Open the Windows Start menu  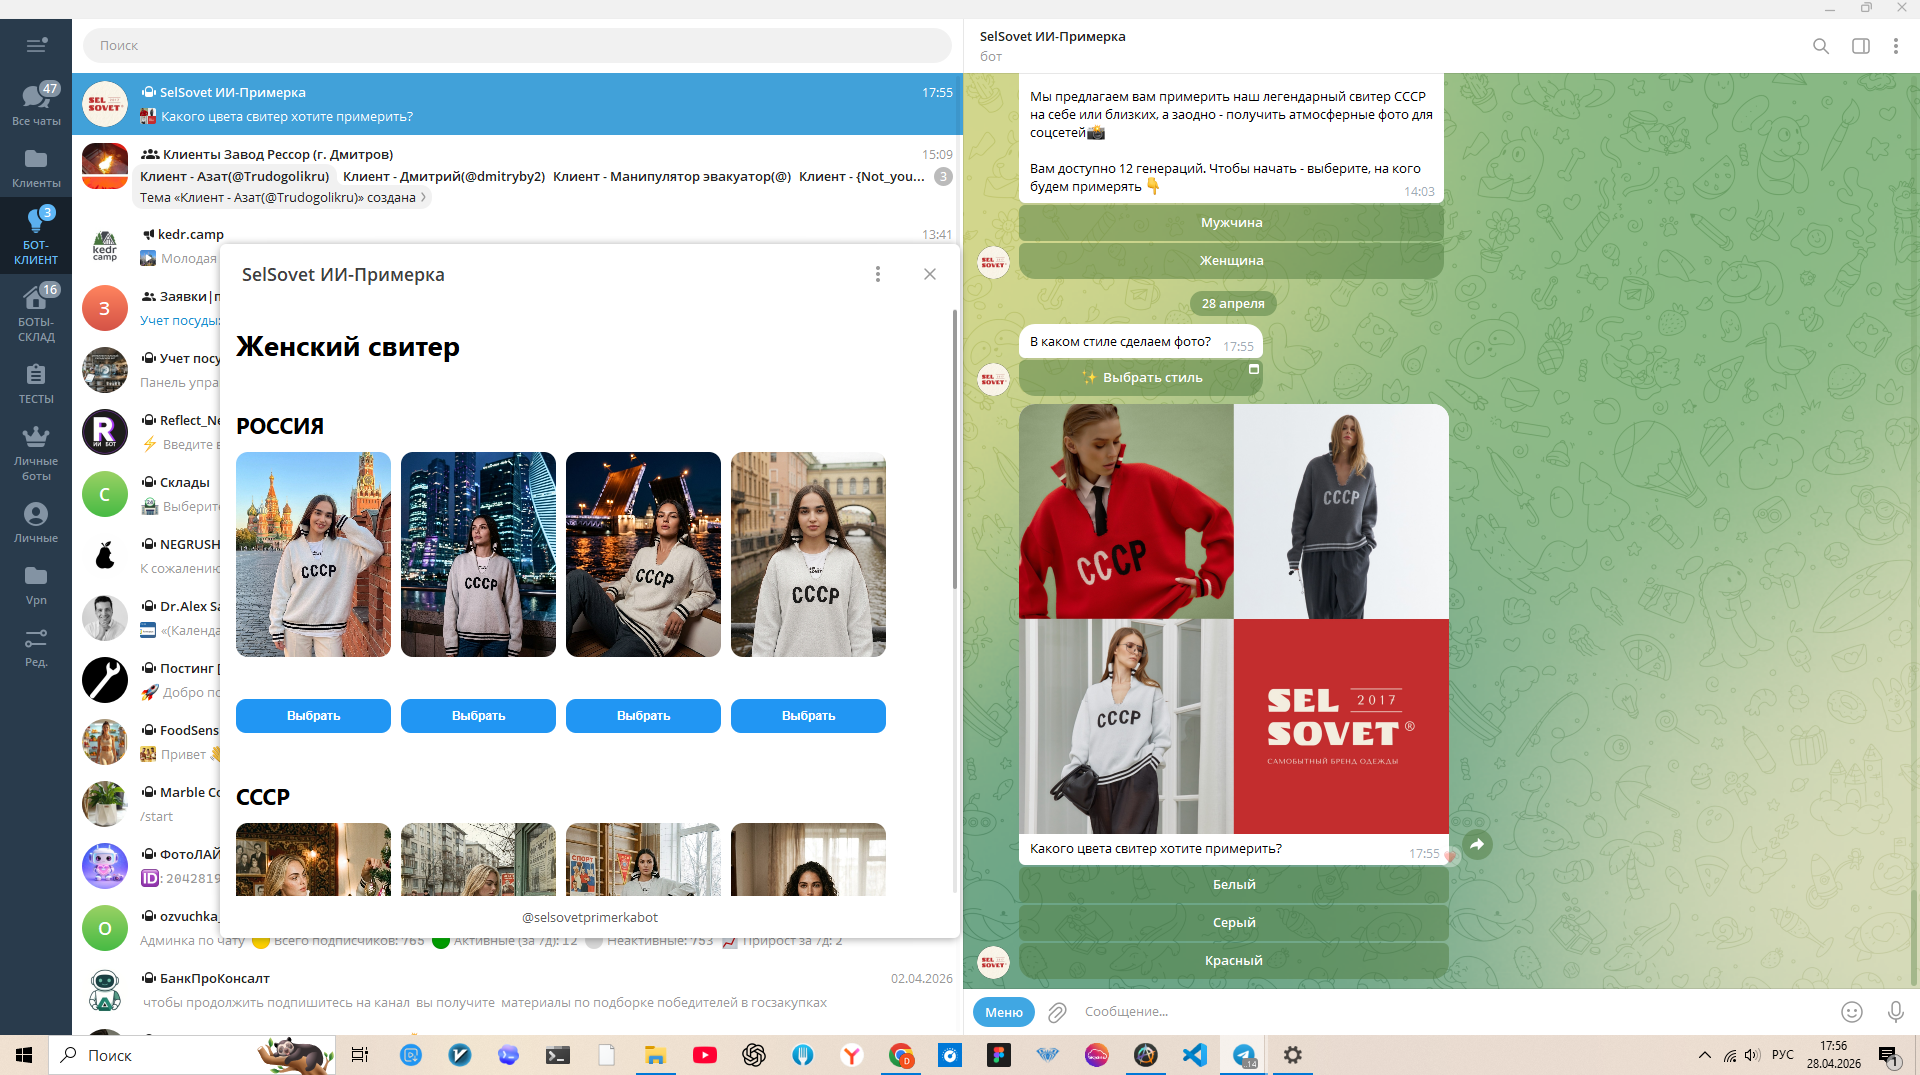24,1055
